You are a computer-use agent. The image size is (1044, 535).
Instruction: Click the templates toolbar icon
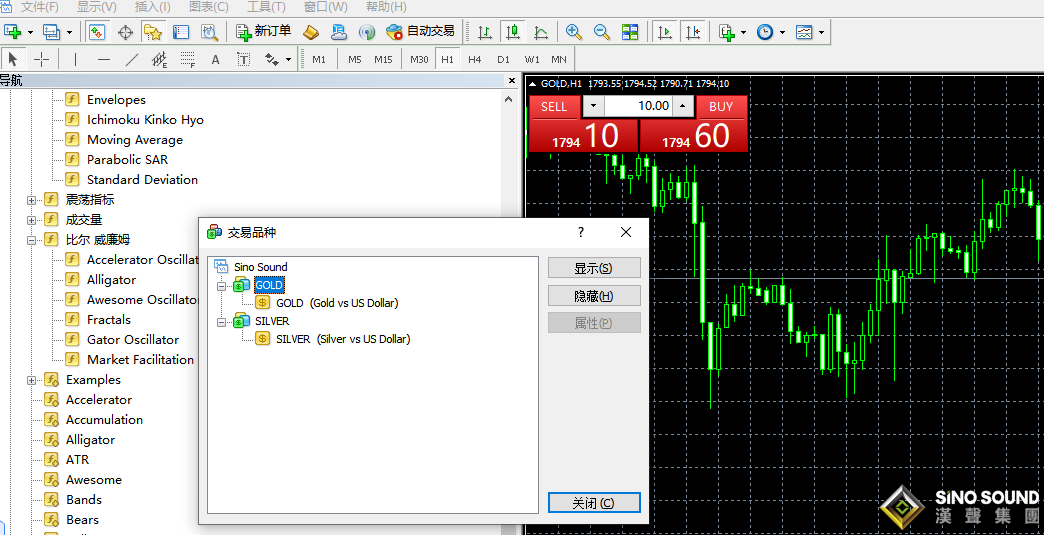(804, 31)
